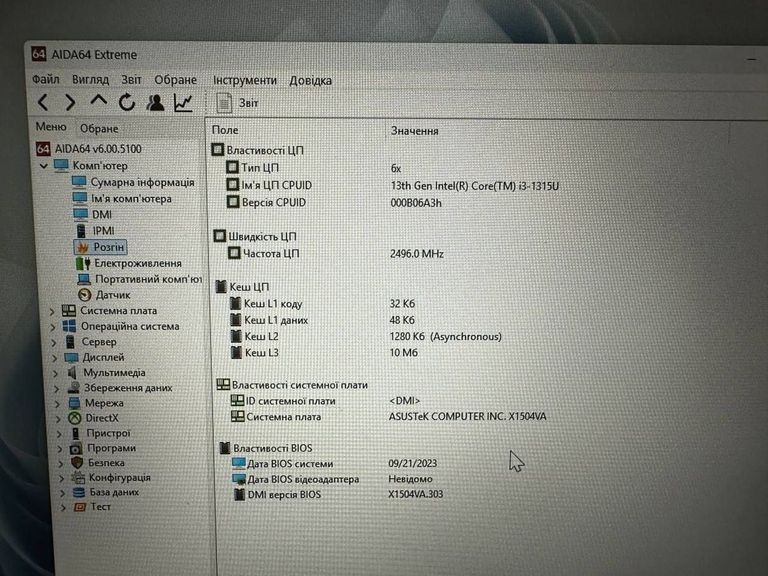768x576 pixels.
Task: Click the speaker icon beside Мультимедіа
Action: (x=72, y=373)
